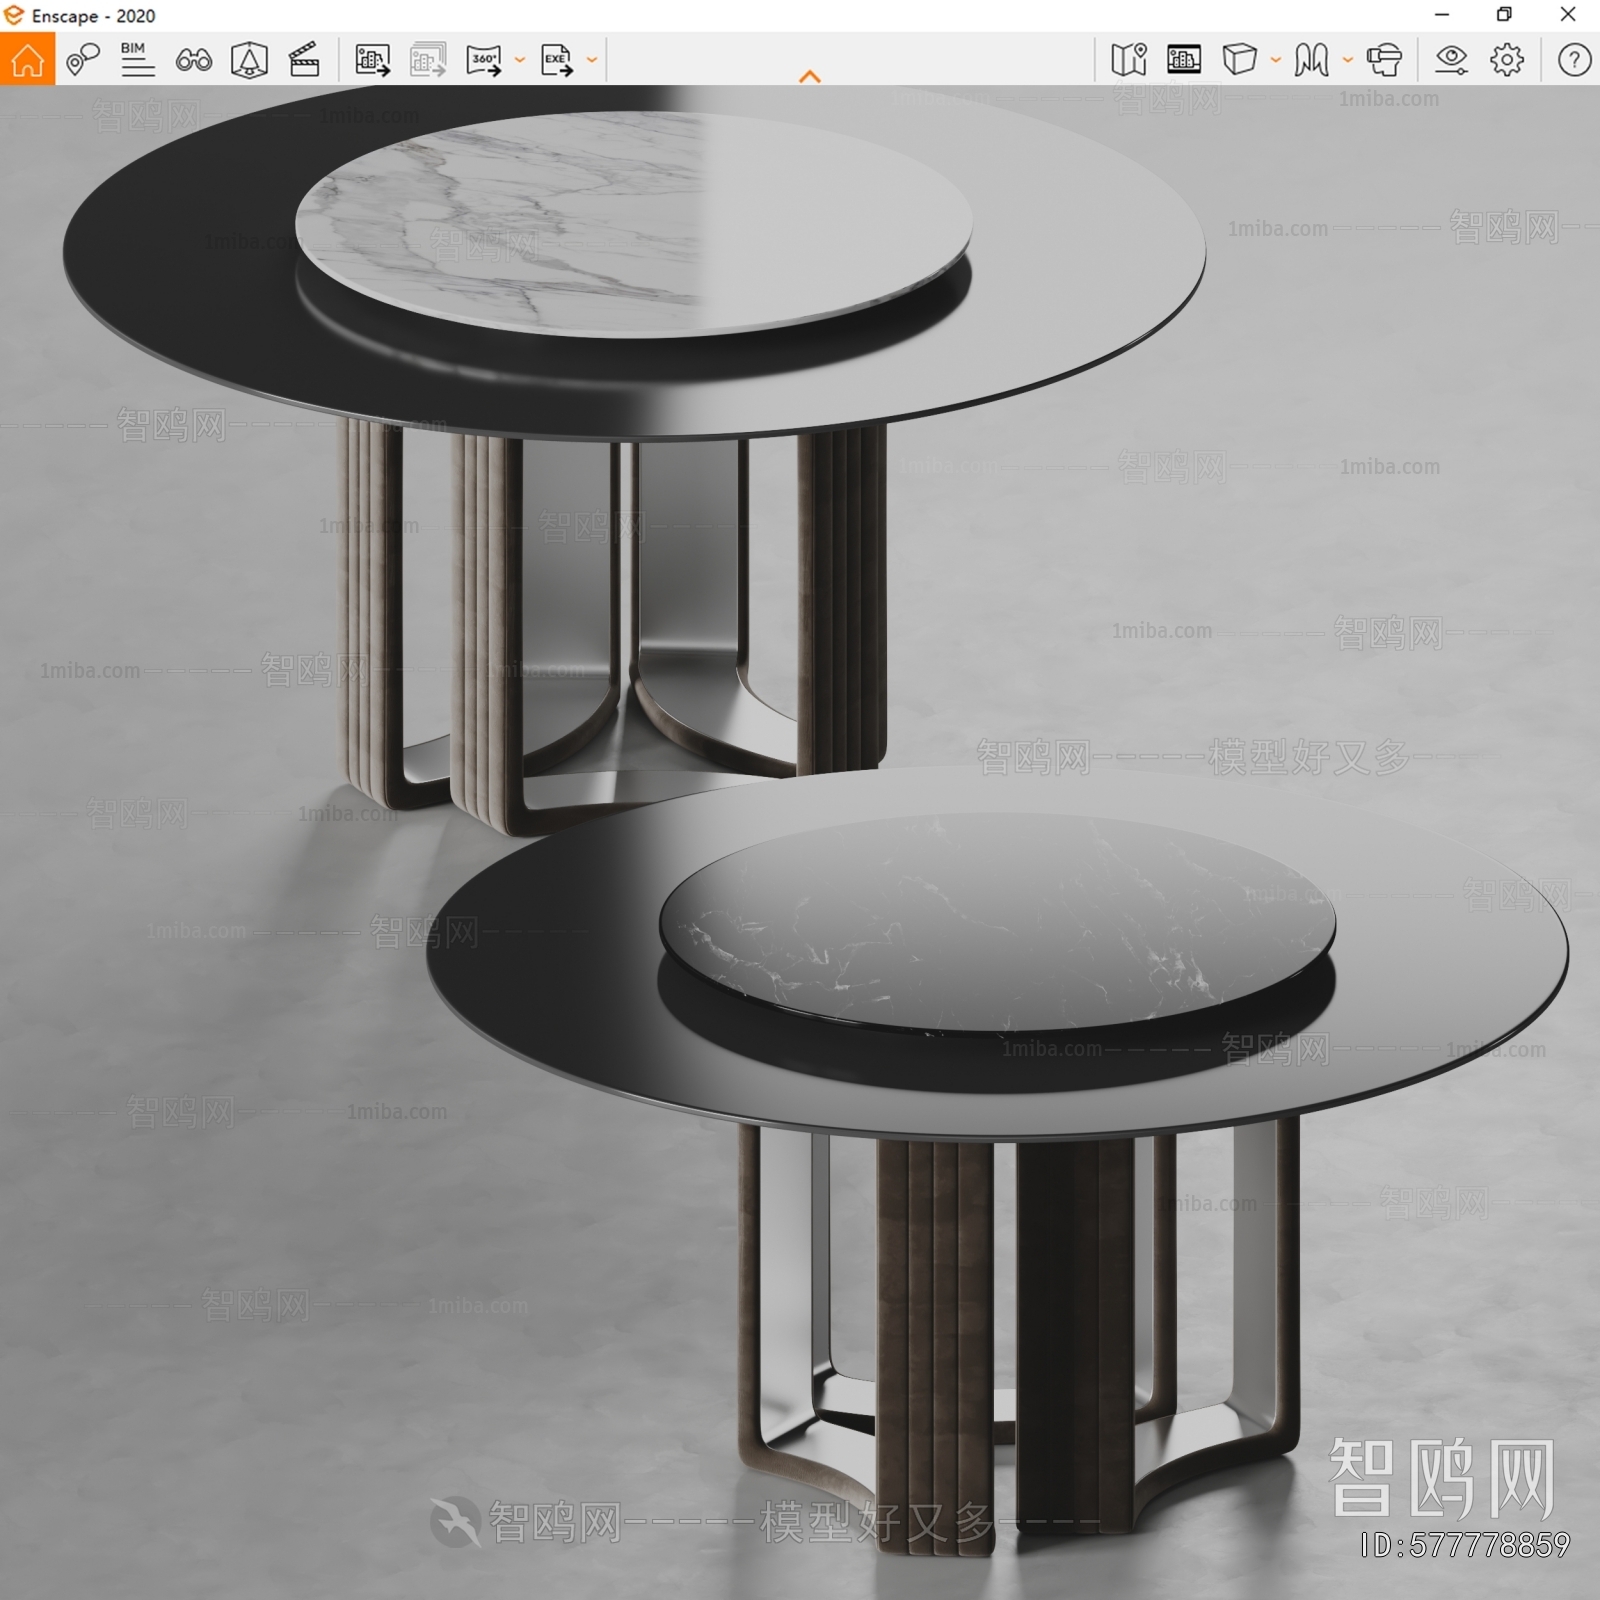Export standalone EXE file
Image resolution: width=1600 pixels, height=1600 pixels.
[x=556, y=60]
